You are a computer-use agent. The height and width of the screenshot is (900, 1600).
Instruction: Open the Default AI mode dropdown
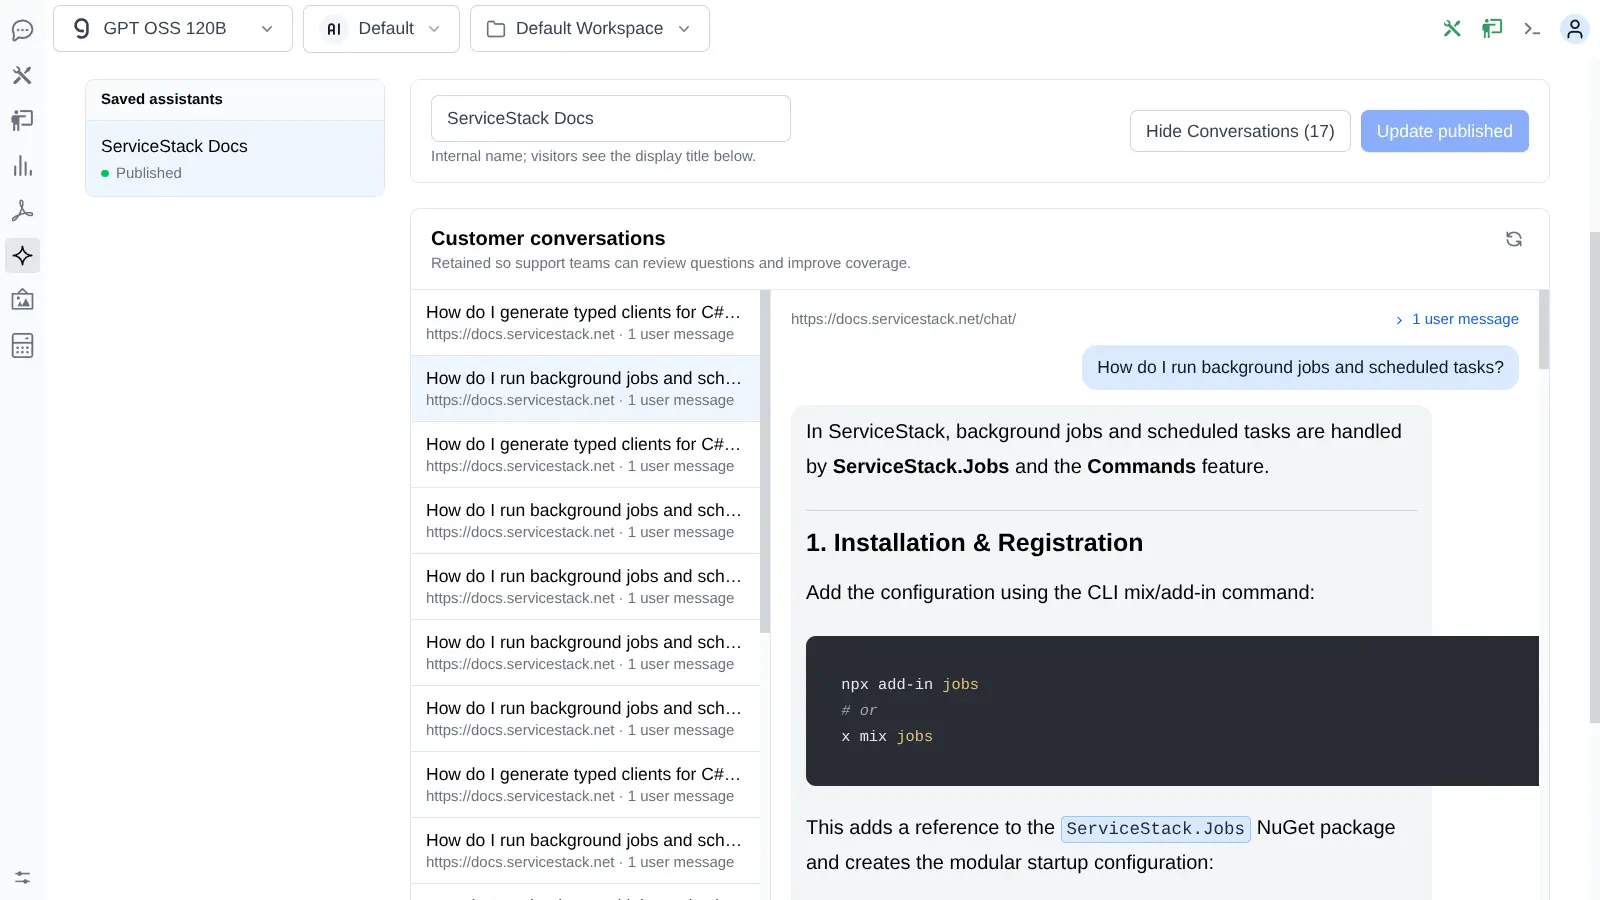click(381, 29)
